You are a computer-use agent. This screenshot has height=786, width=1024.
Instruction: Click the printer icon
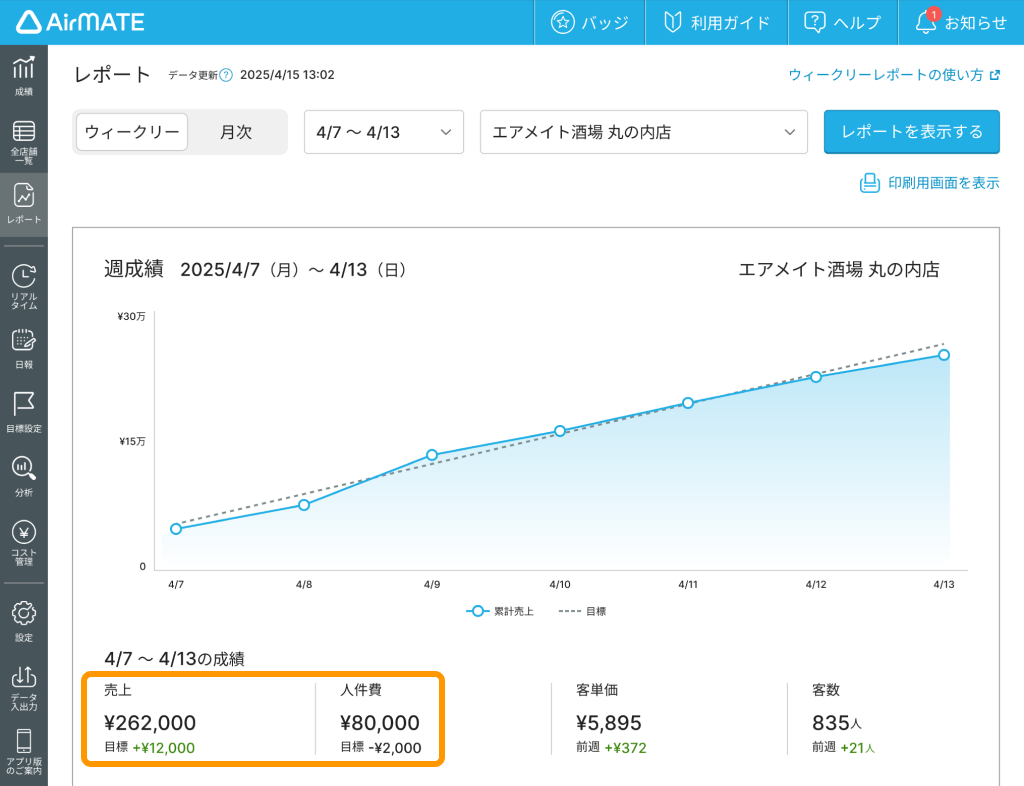point(869,183)
